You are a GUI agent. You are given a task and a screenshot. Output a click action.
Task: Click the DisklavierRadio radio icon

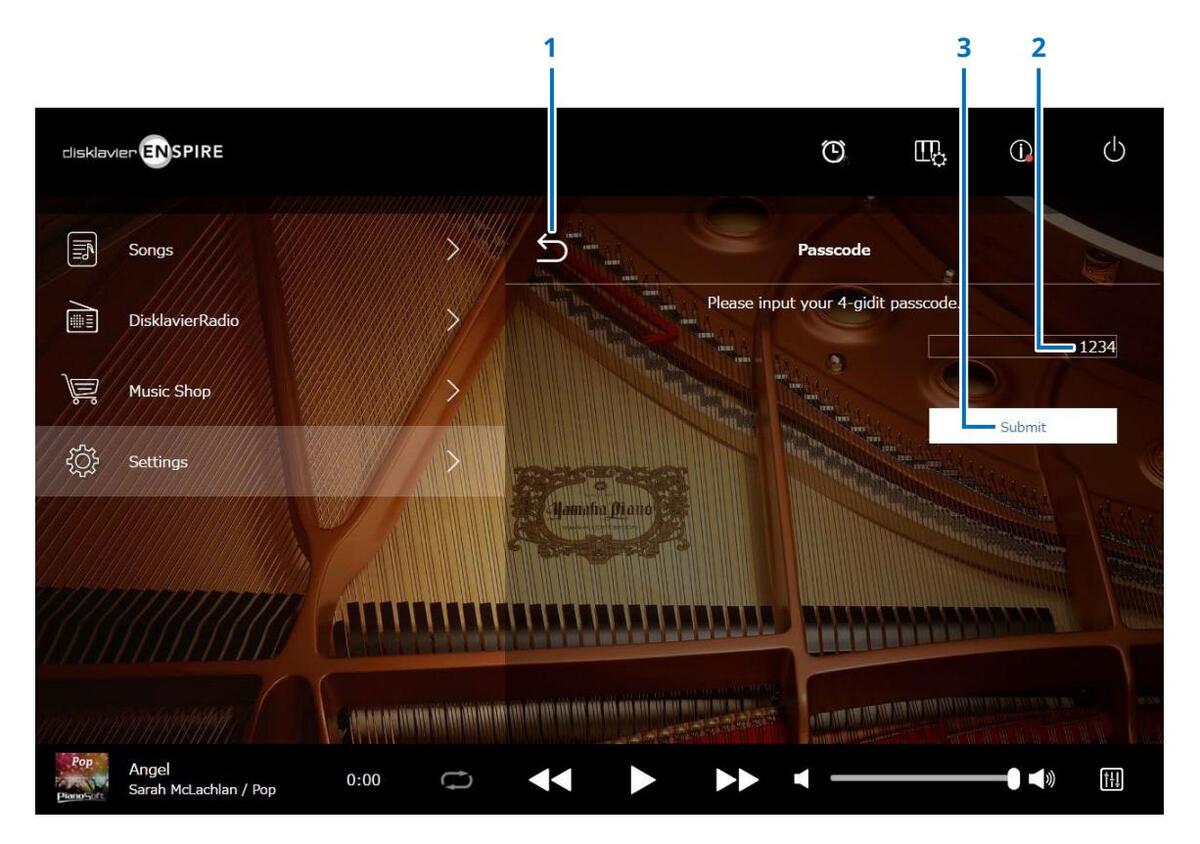click(x=82, y=321)
